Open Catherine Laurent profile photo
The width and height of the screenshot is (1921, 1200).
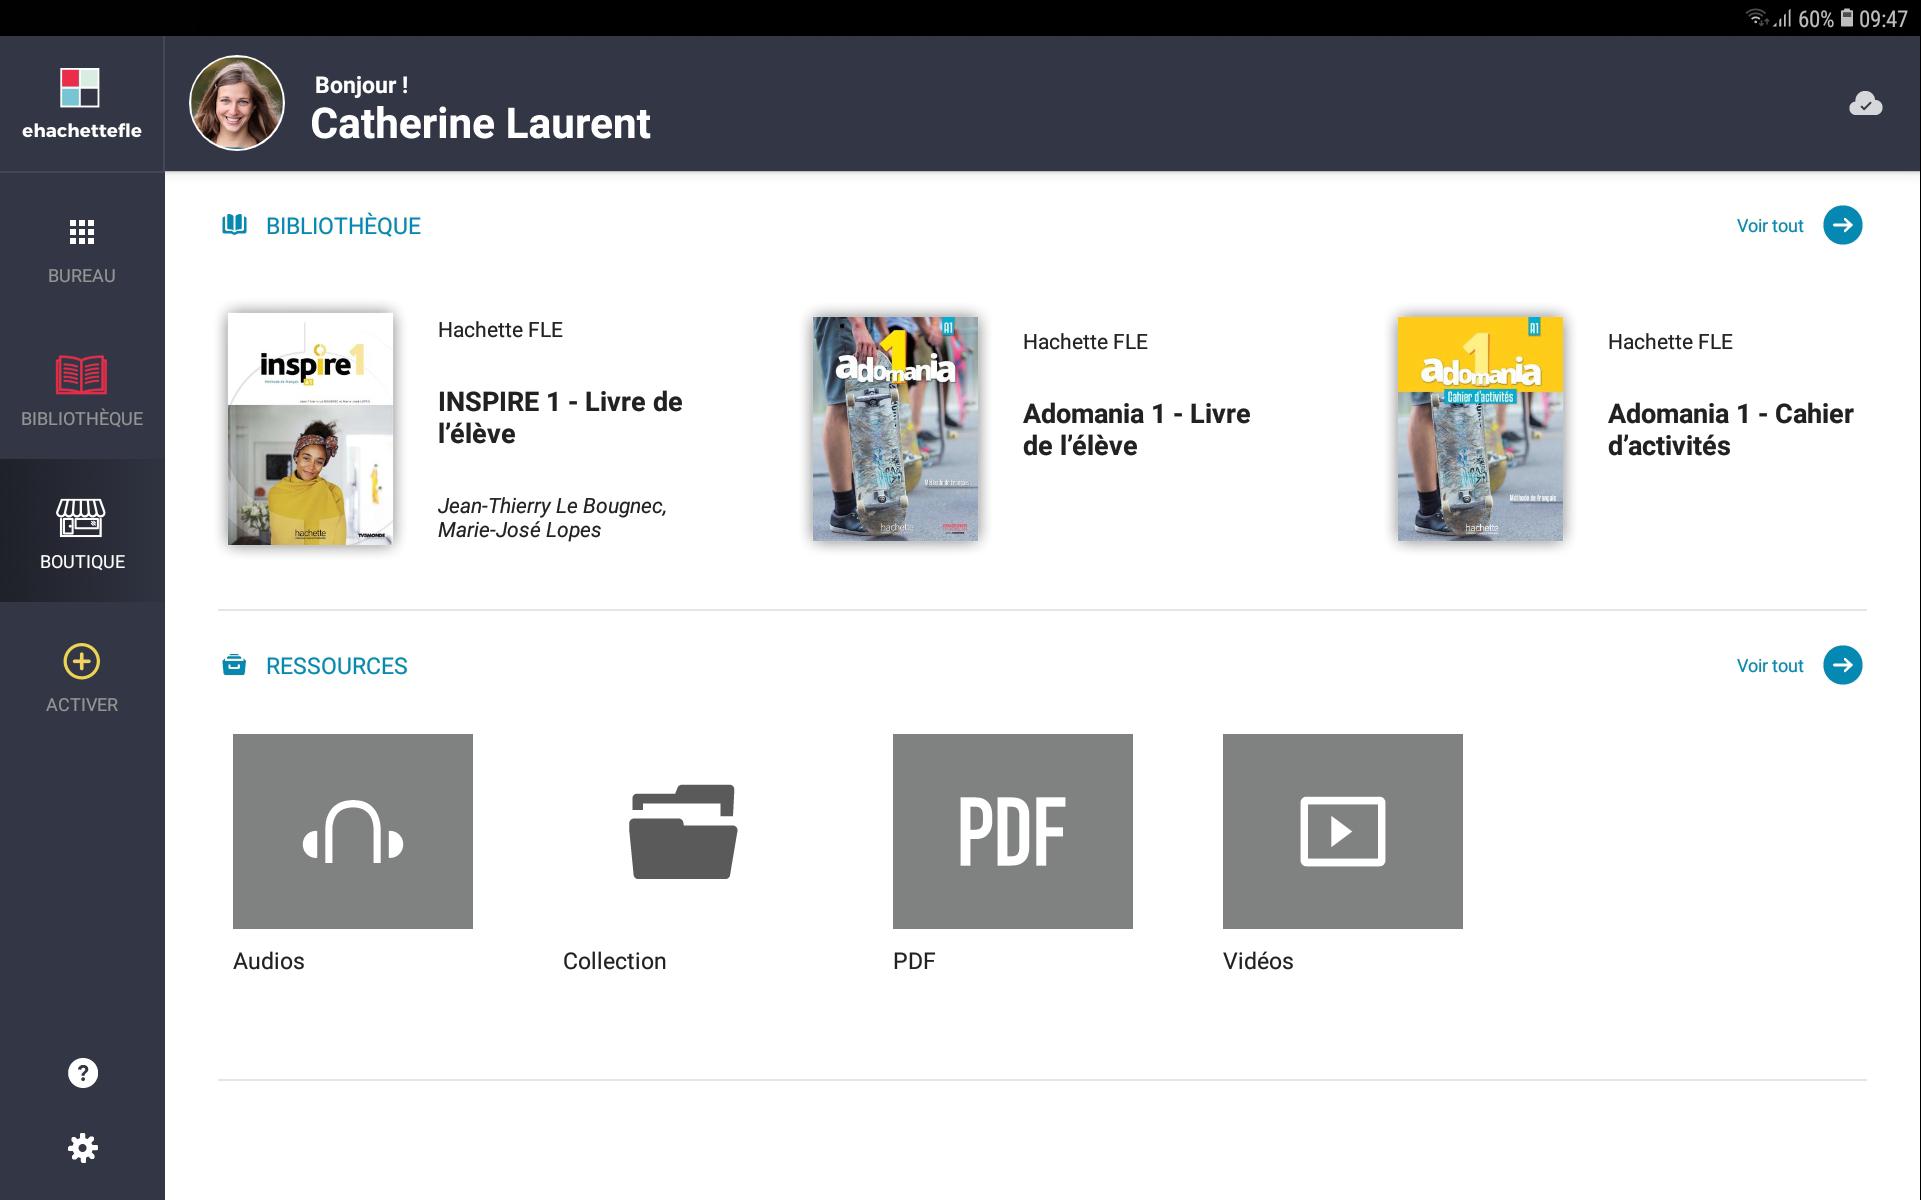tap(237, 103)
